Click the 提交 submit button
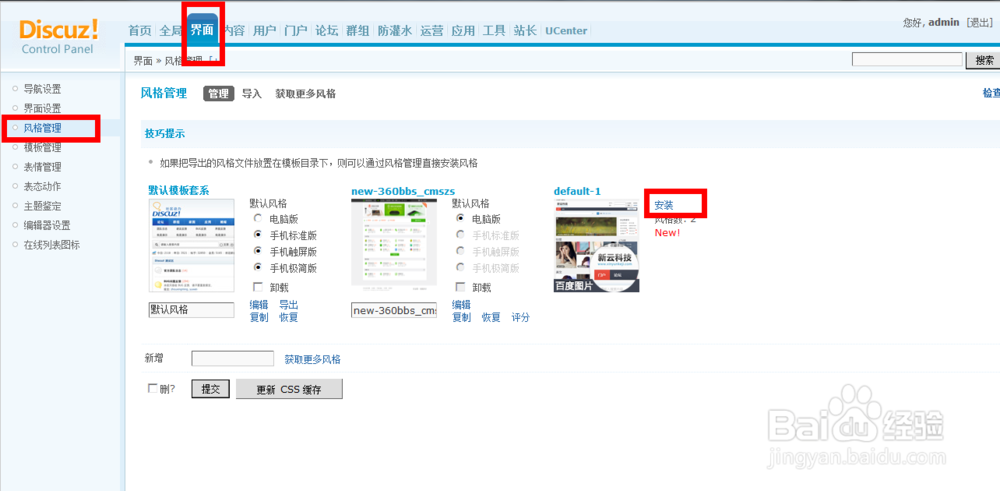This screenshot has height=491, width=1000. point(210,389)
